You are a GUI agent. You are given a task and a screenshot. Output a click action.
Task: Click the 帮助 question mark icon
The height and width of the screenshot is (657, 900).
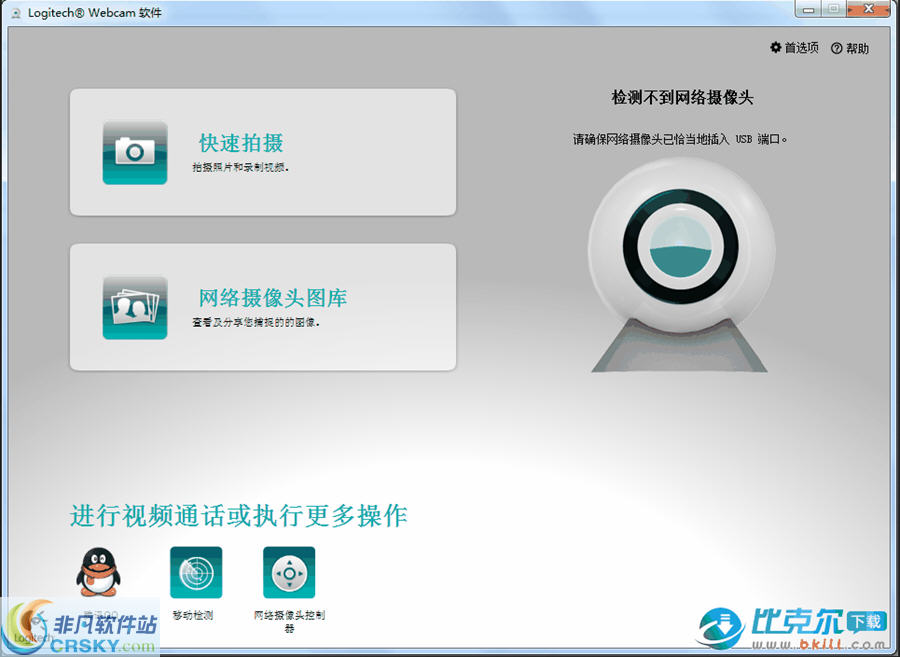click(837, 47)
